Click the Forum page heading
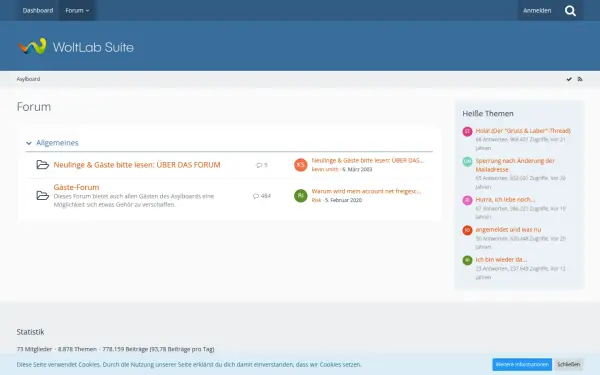Image resolution: width=600 pixels, height=375 pixels. pyautogui.click(x=34, y=106)
